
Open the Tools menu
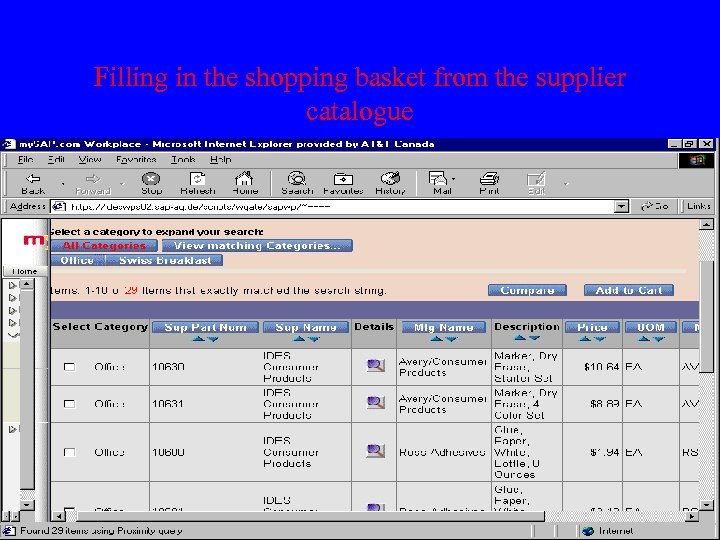coord(183,159)
